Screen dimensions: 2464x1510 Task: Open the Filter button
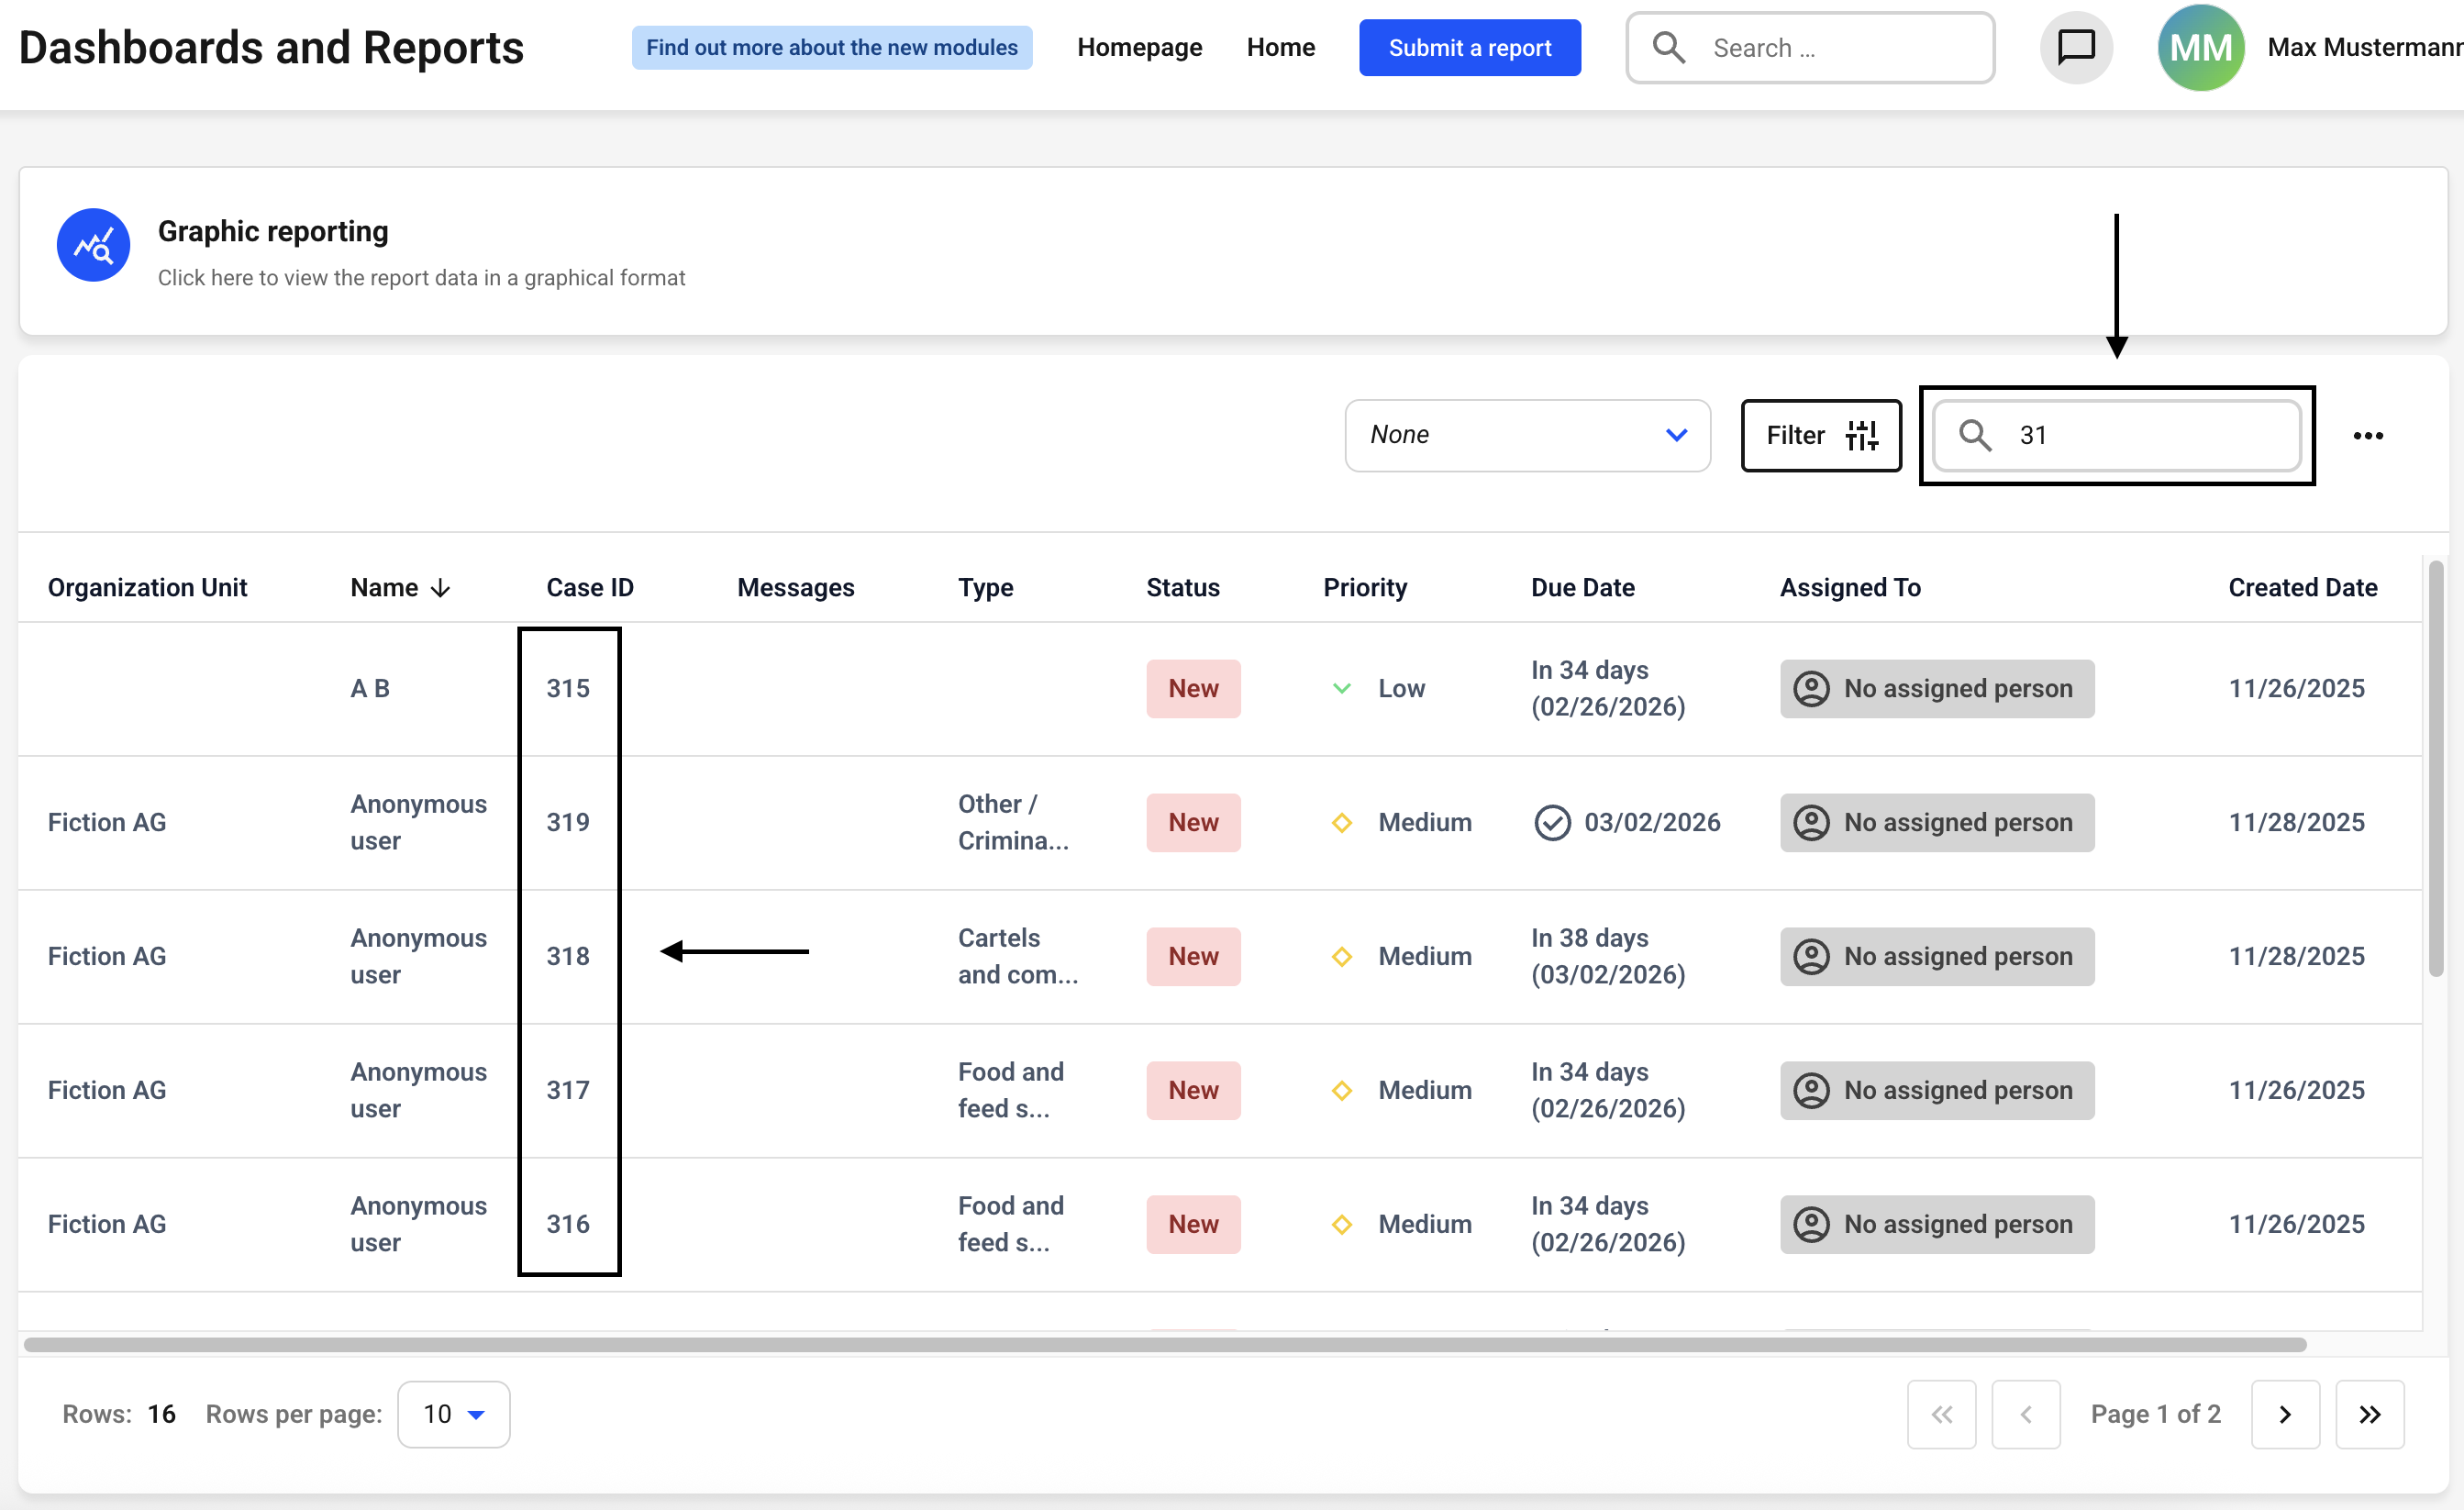1820,435
